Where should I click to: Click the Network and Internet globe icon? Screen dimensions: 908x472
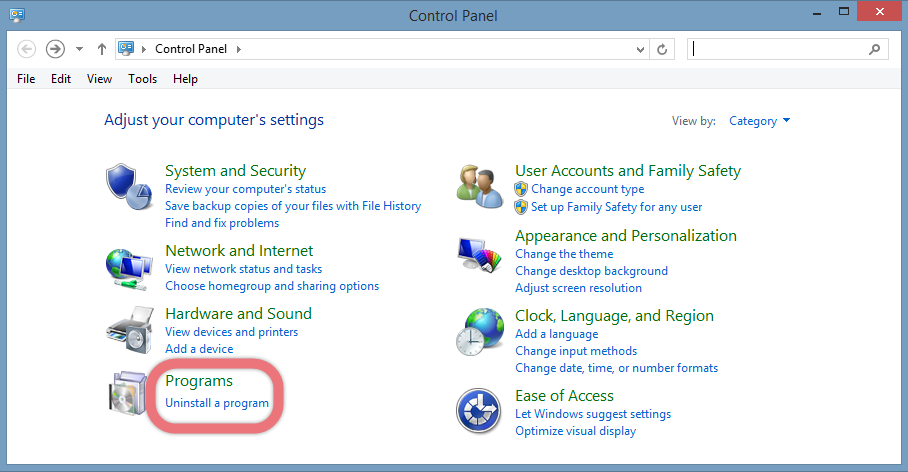tap(129, 269)
